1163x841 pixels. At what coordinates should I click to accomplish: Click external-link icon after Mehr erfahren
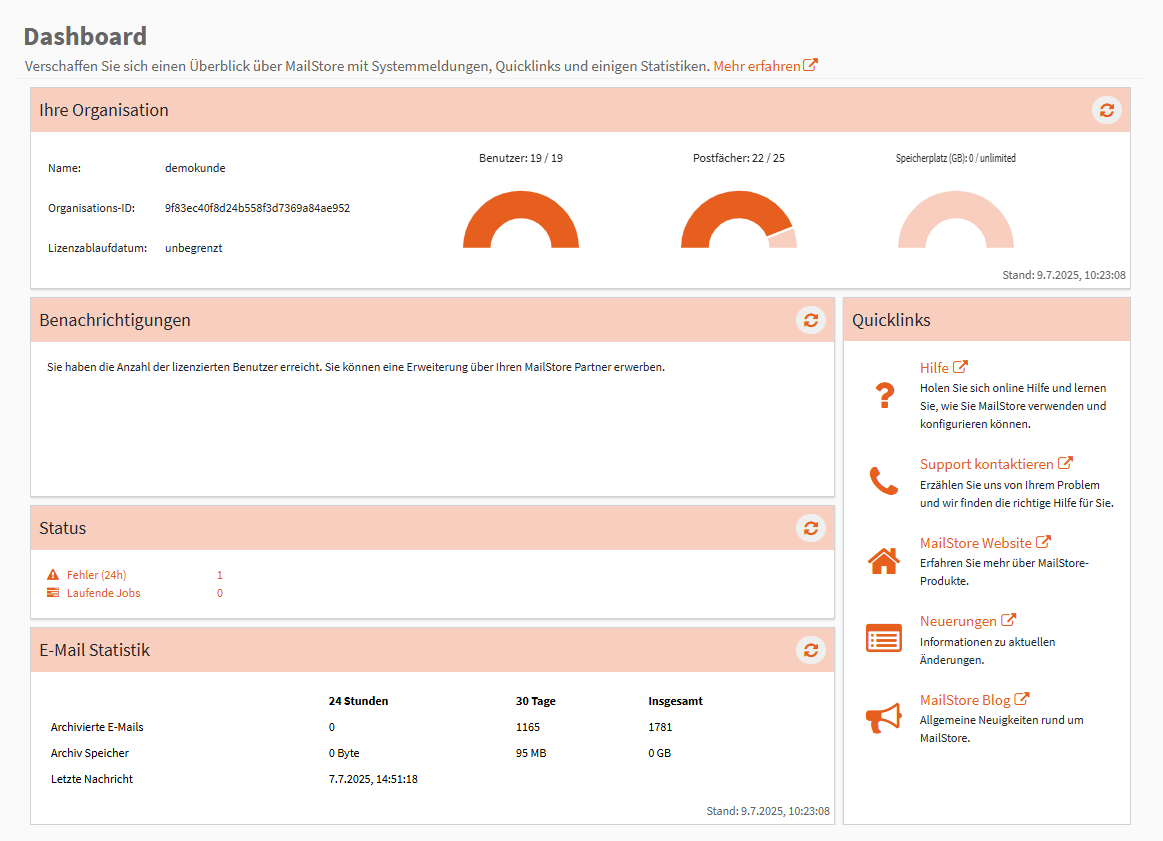pyautogui.click(x=811, y=65)
